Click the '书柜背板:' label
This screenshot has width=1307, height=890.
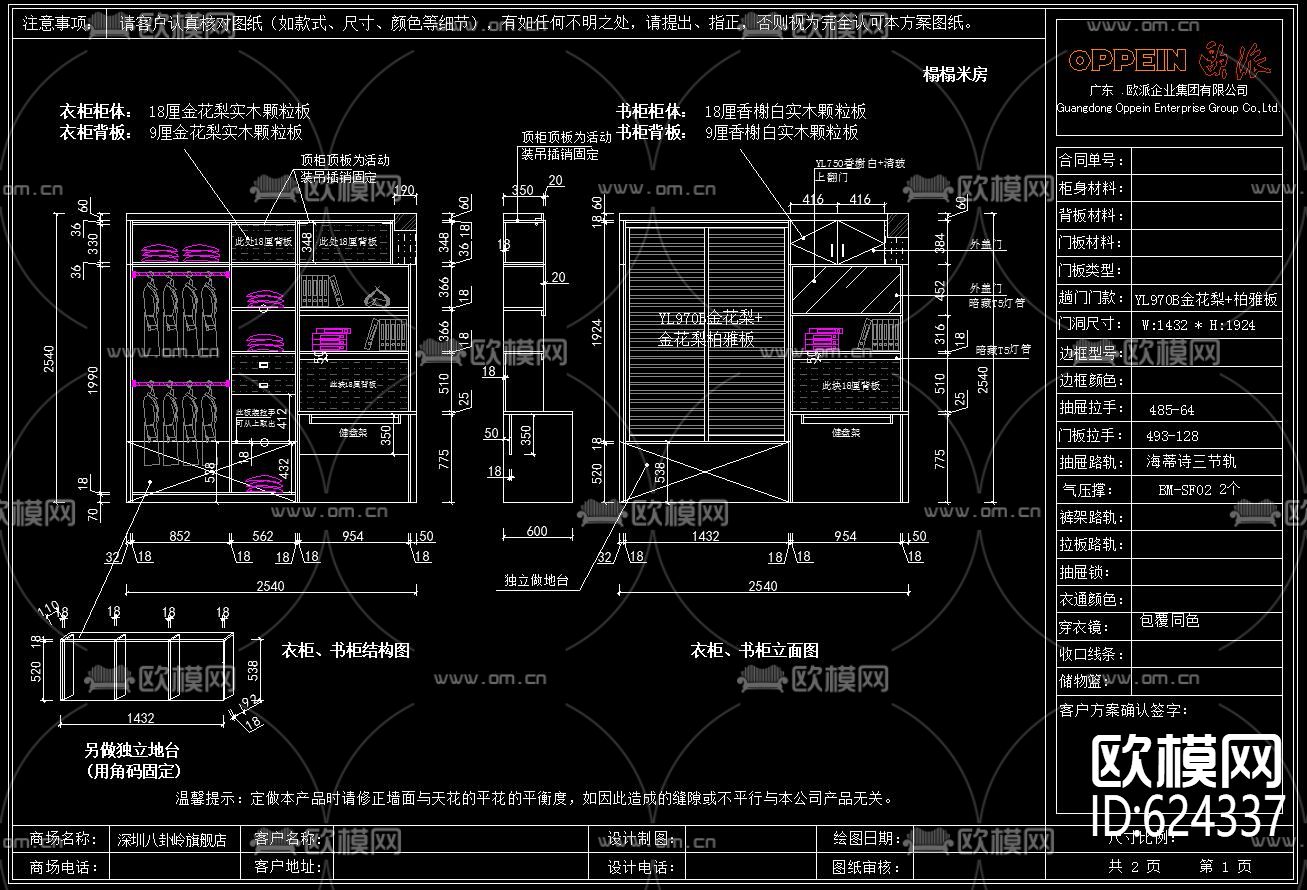651,132
